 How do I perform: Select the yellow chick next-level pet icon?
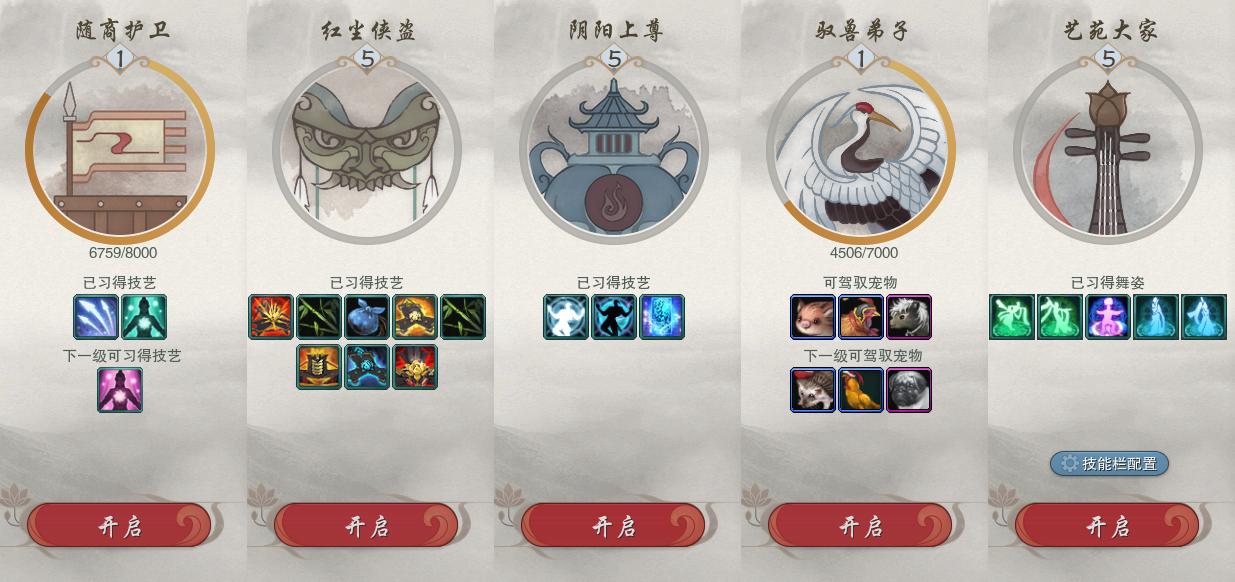click(861, 390)
